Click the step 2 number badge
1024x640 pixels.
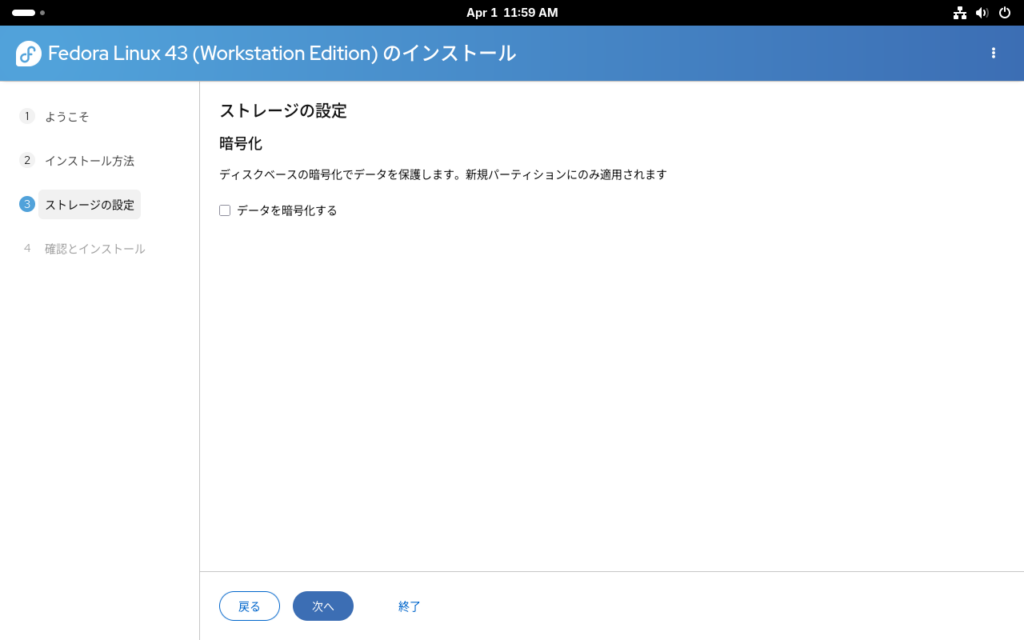click(x=27, y=160)
